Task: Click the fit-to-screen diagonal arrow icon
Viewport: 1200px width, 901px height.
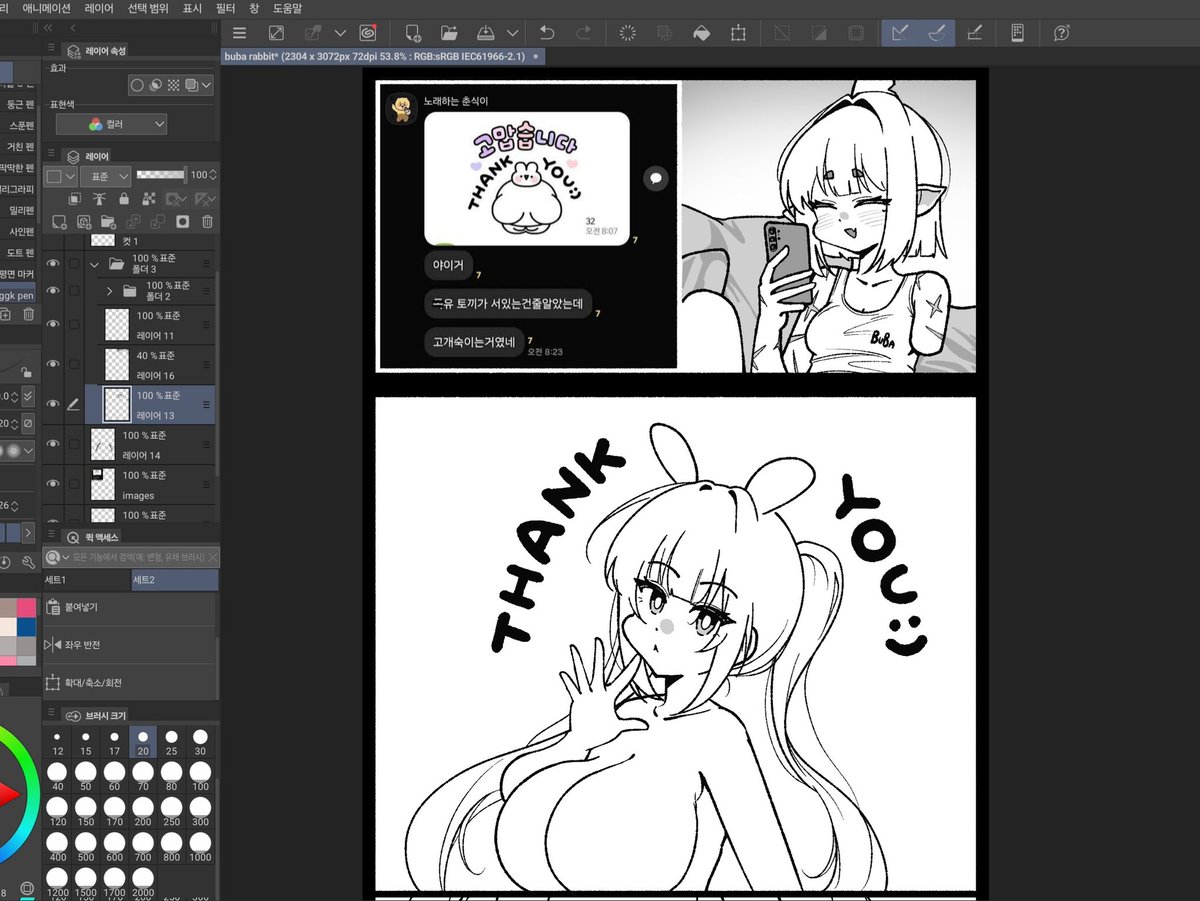Action: click(x=276, y=33)
